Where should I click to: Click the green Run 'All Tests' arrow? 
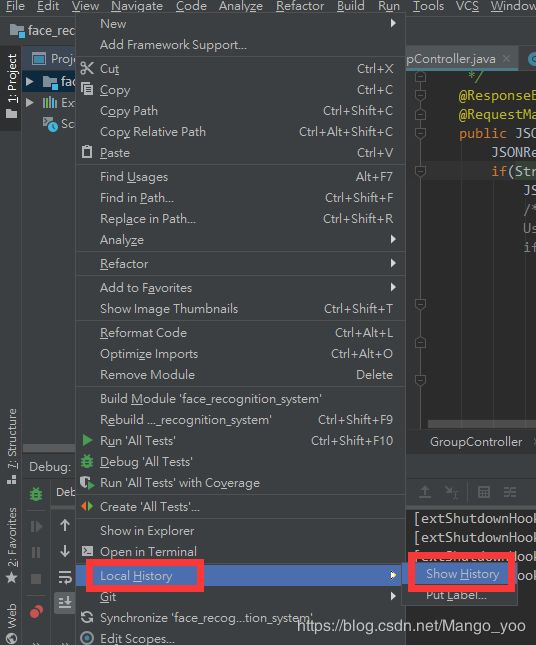(x=87, y=440)
